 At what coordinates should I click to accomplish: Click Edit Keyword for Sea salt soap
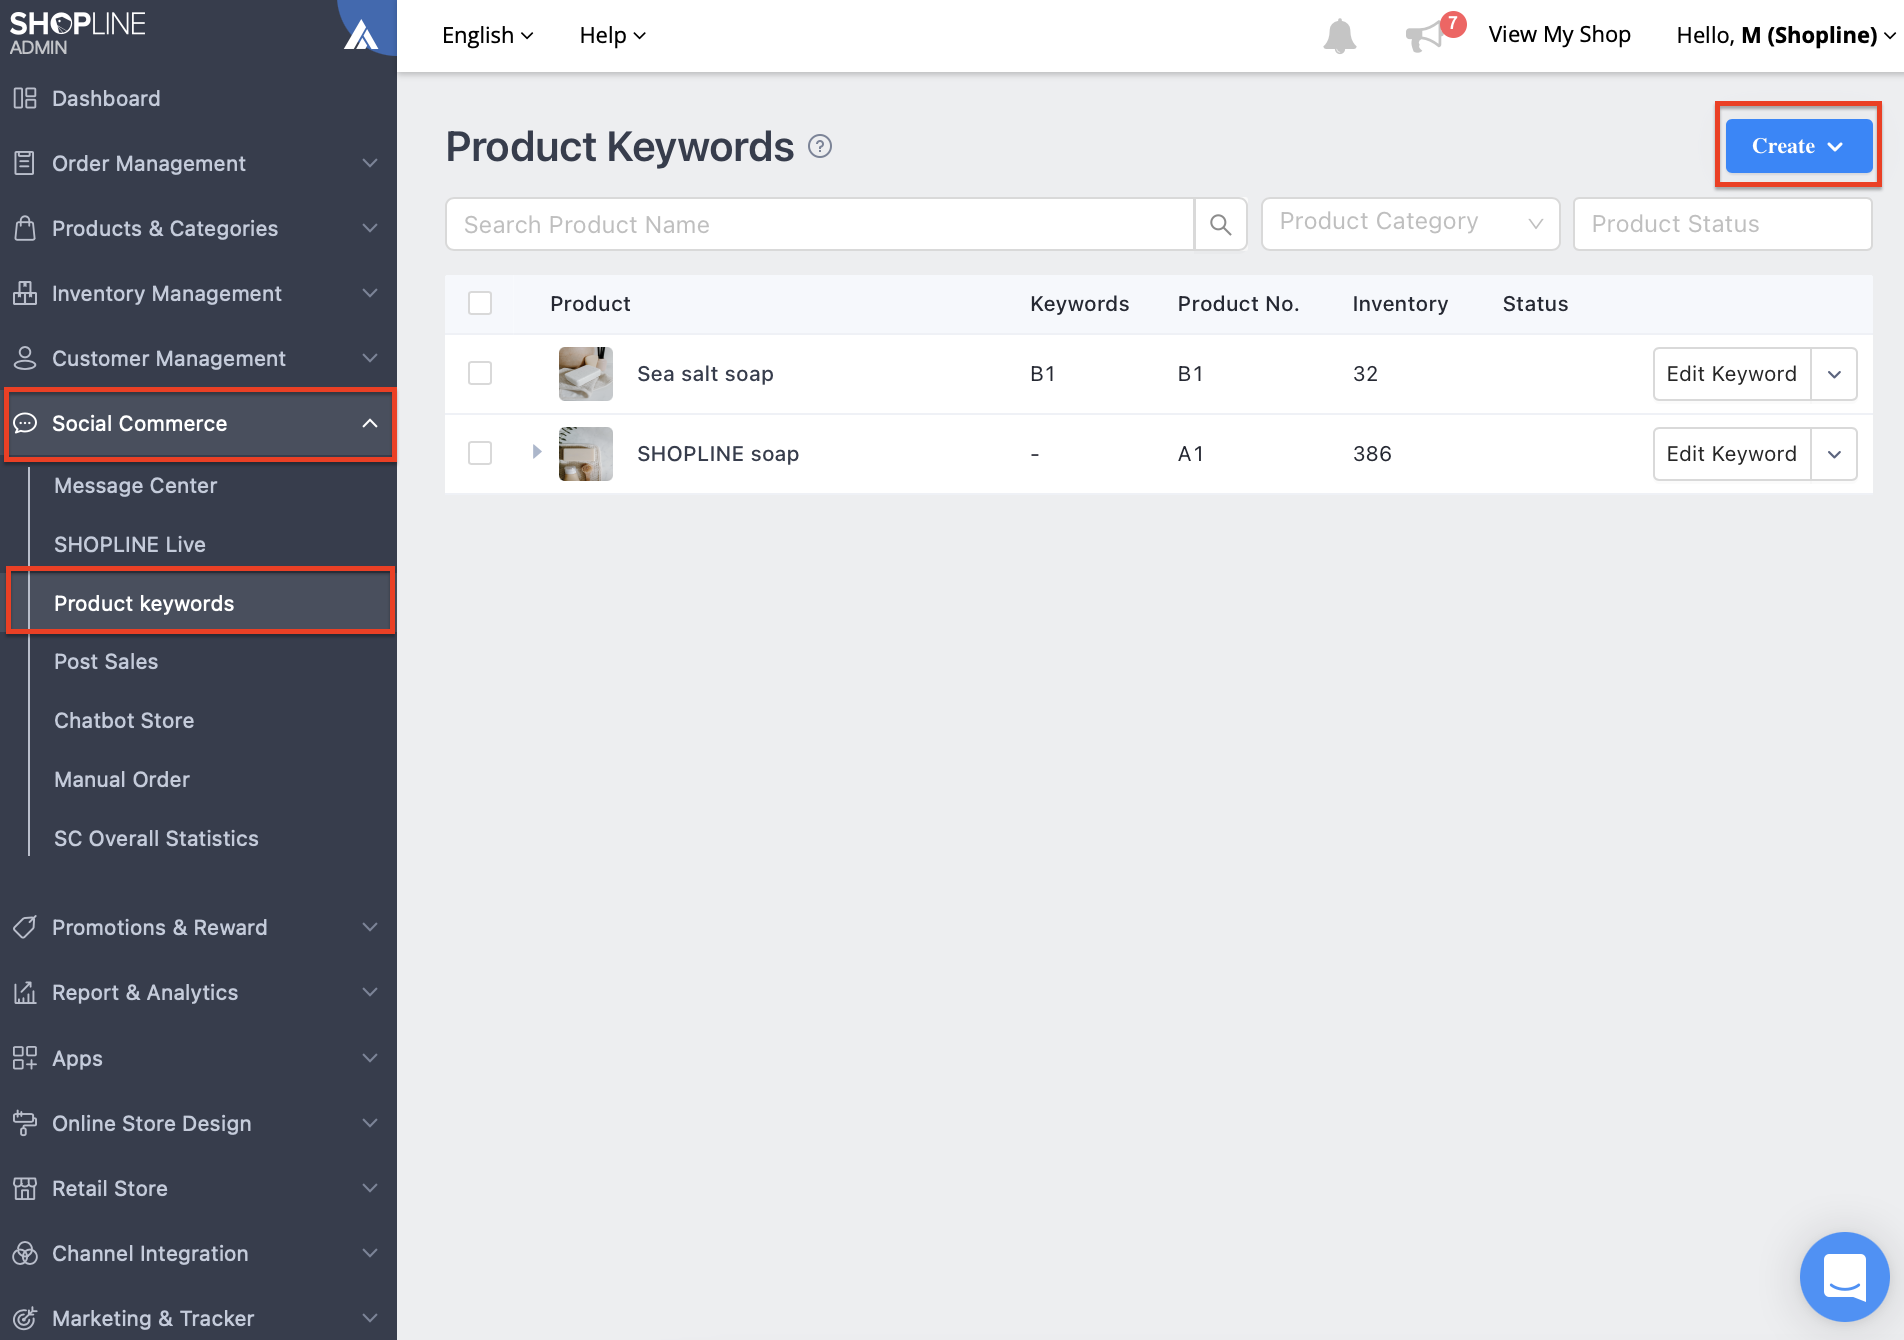pyautogui.click(x=1732, y=374)
